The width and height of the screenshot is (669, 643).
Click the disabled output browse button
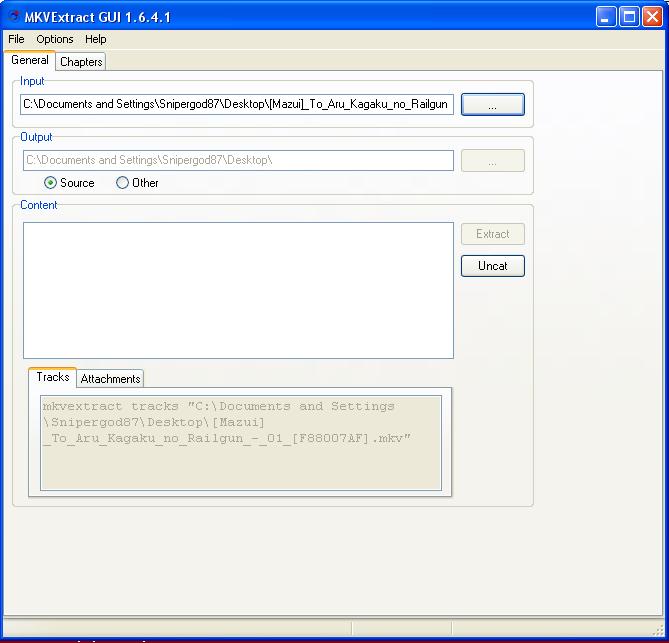pos(493,161)
